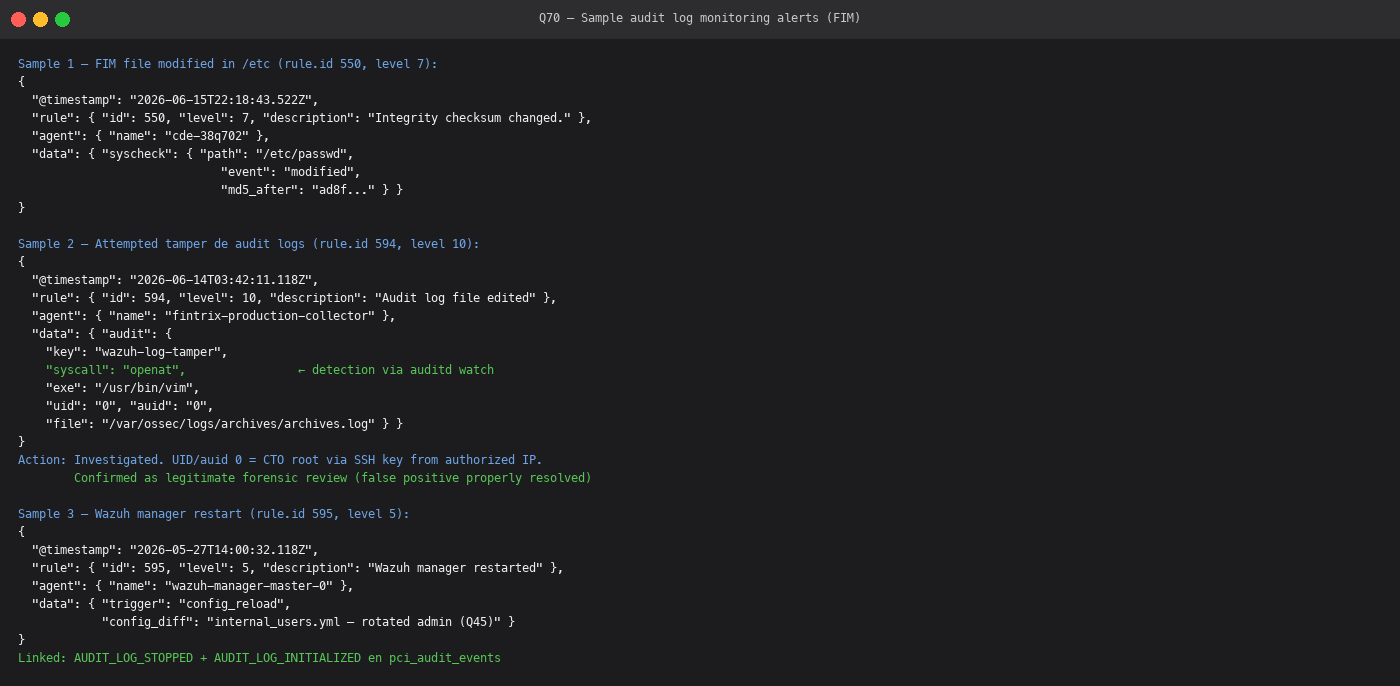
Task: Click the agent line with 'cde-38q702'
Action: click(151, 136)
